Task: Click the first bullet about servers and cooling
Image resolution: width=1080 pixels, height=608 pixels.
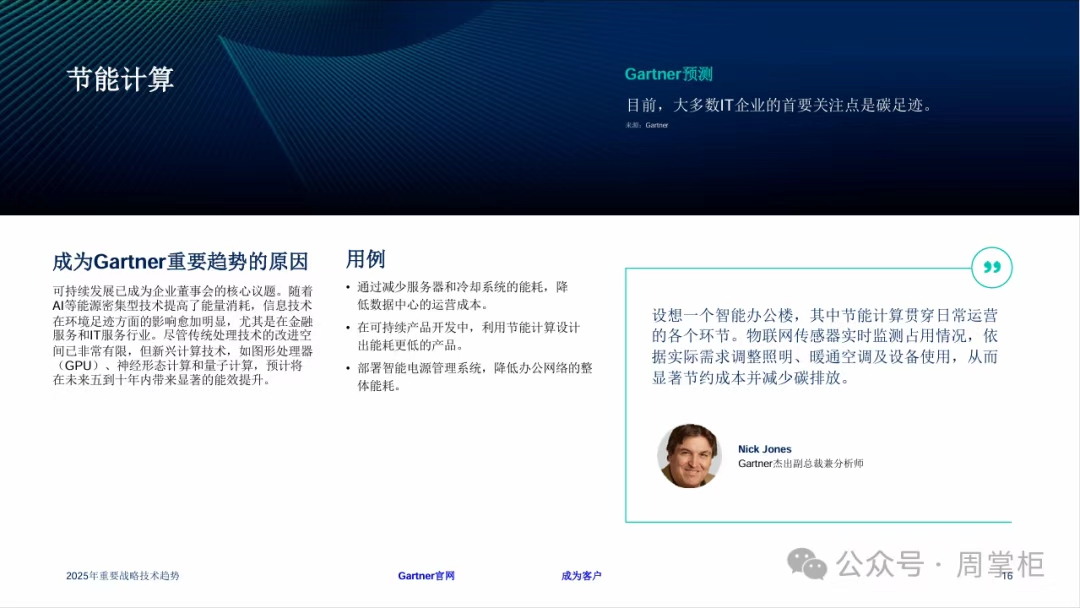Action: pyautogui.click(x=462, y=295)
